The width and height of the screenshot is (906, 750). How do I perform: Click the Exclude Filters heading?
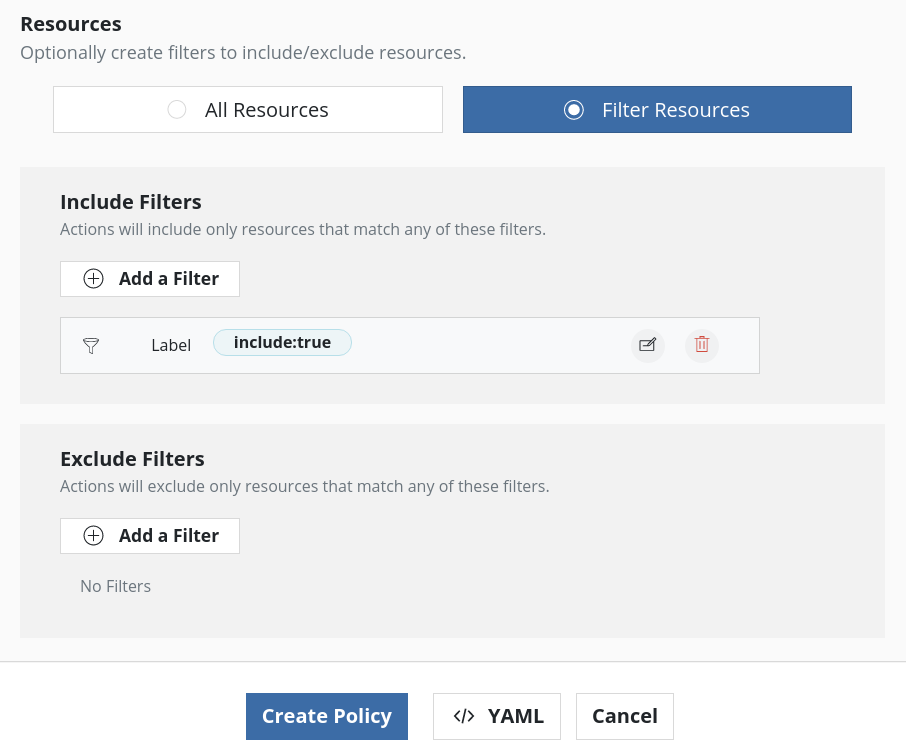pos(132,459)
